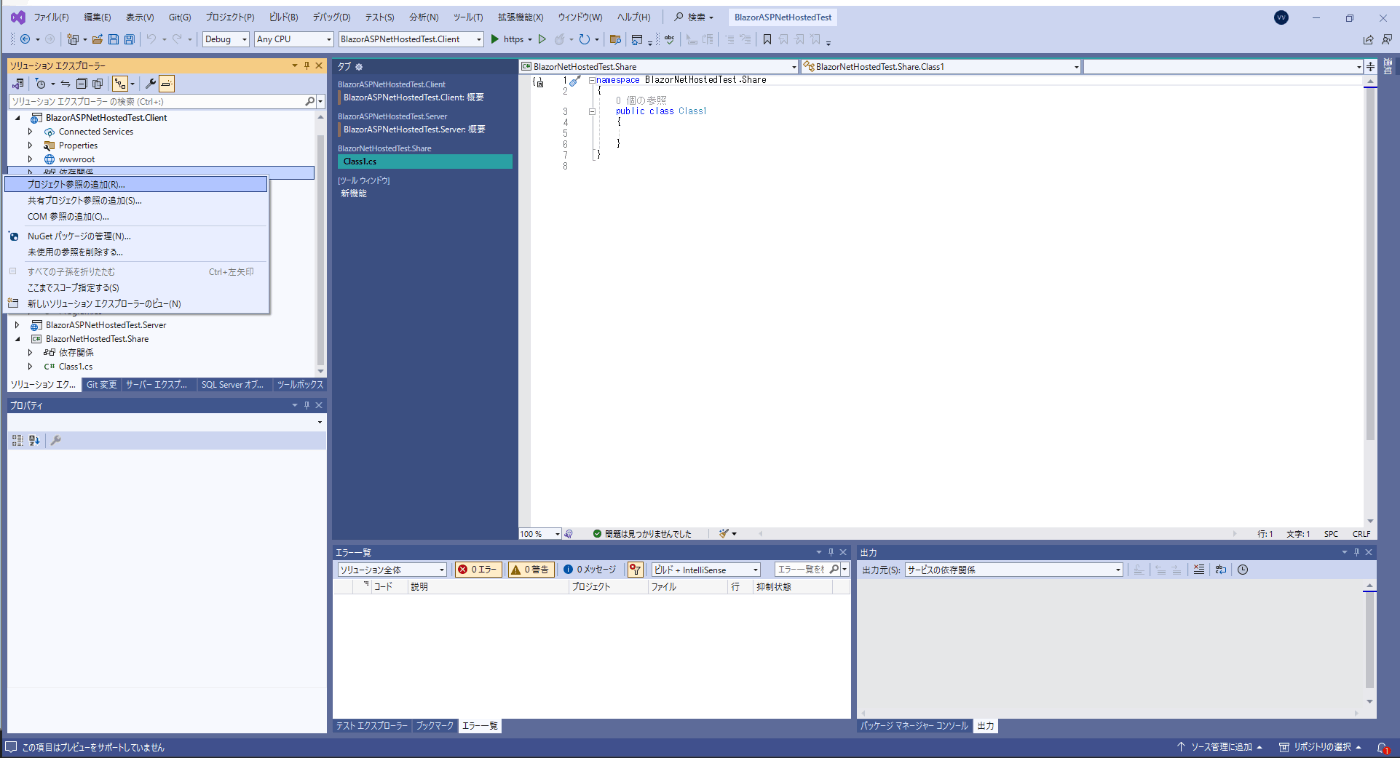Screen dimensions: 1400x758
Task: Click the Tabs panel gear settings icon
Action: tap(359, 66)
